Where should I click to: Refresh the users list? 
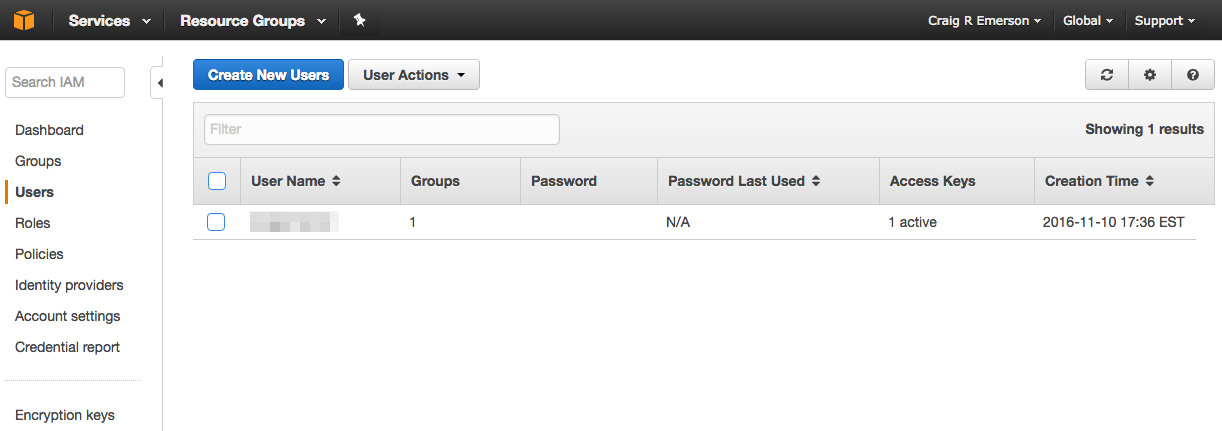click(x=1107, y=75)
